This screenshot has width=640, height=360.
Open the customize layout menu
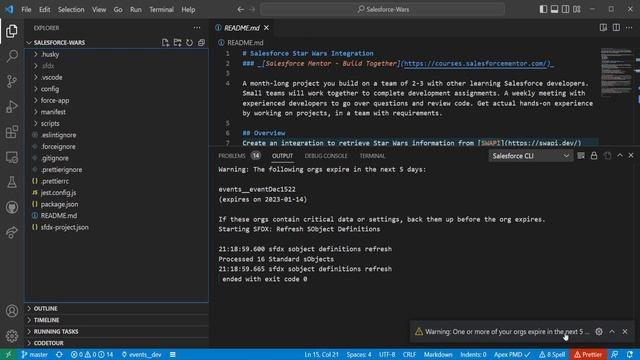tap(577, 9)
